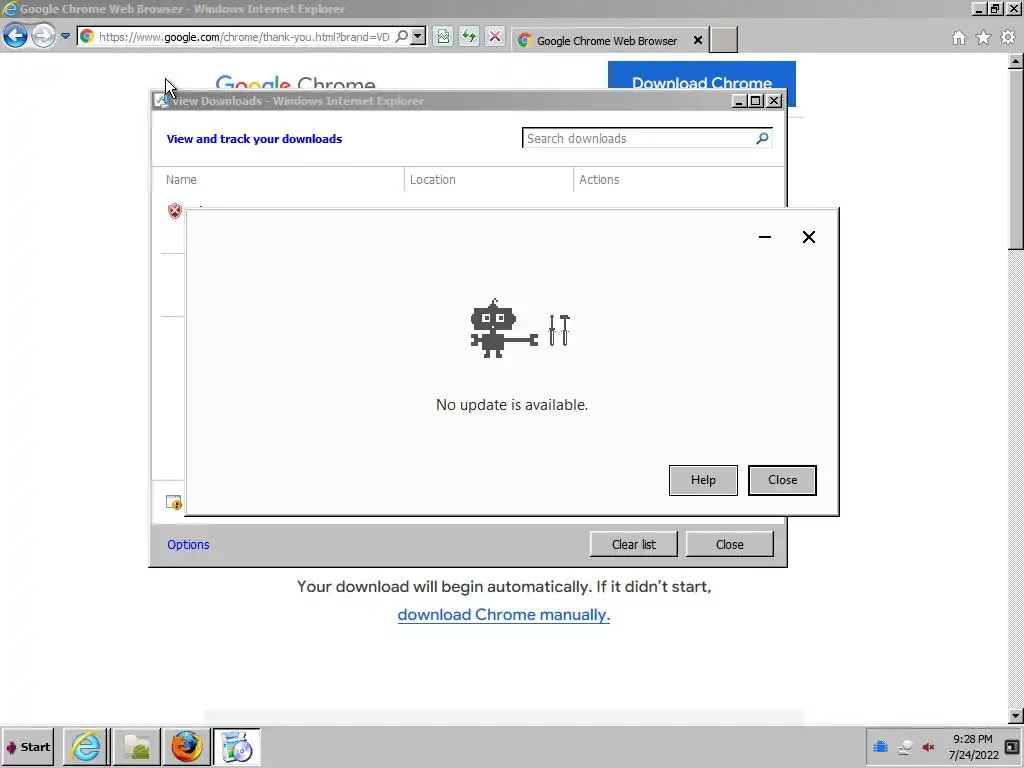Open the Tools gear icon
Image resolution: width=1024 pixels, height=768 pixels.
pos(1008,38)
